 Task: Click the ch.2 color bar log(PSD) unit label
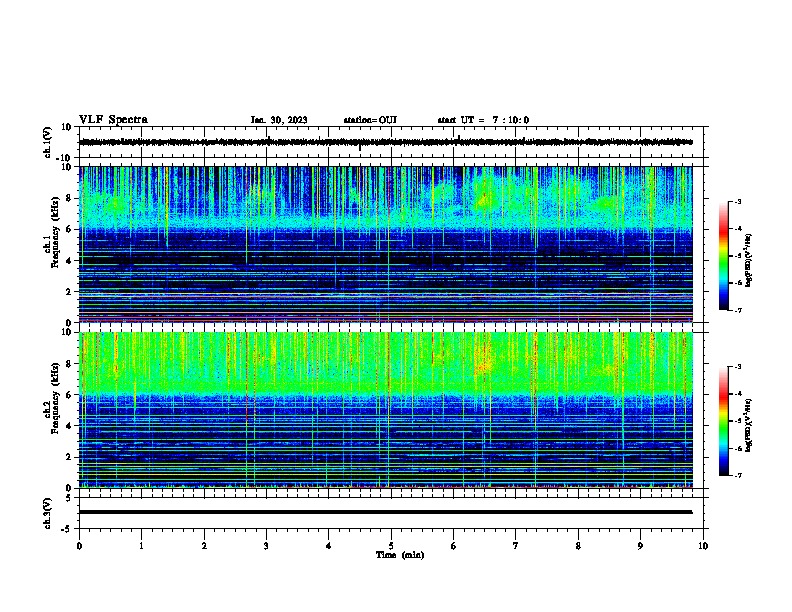coord(749,425)
